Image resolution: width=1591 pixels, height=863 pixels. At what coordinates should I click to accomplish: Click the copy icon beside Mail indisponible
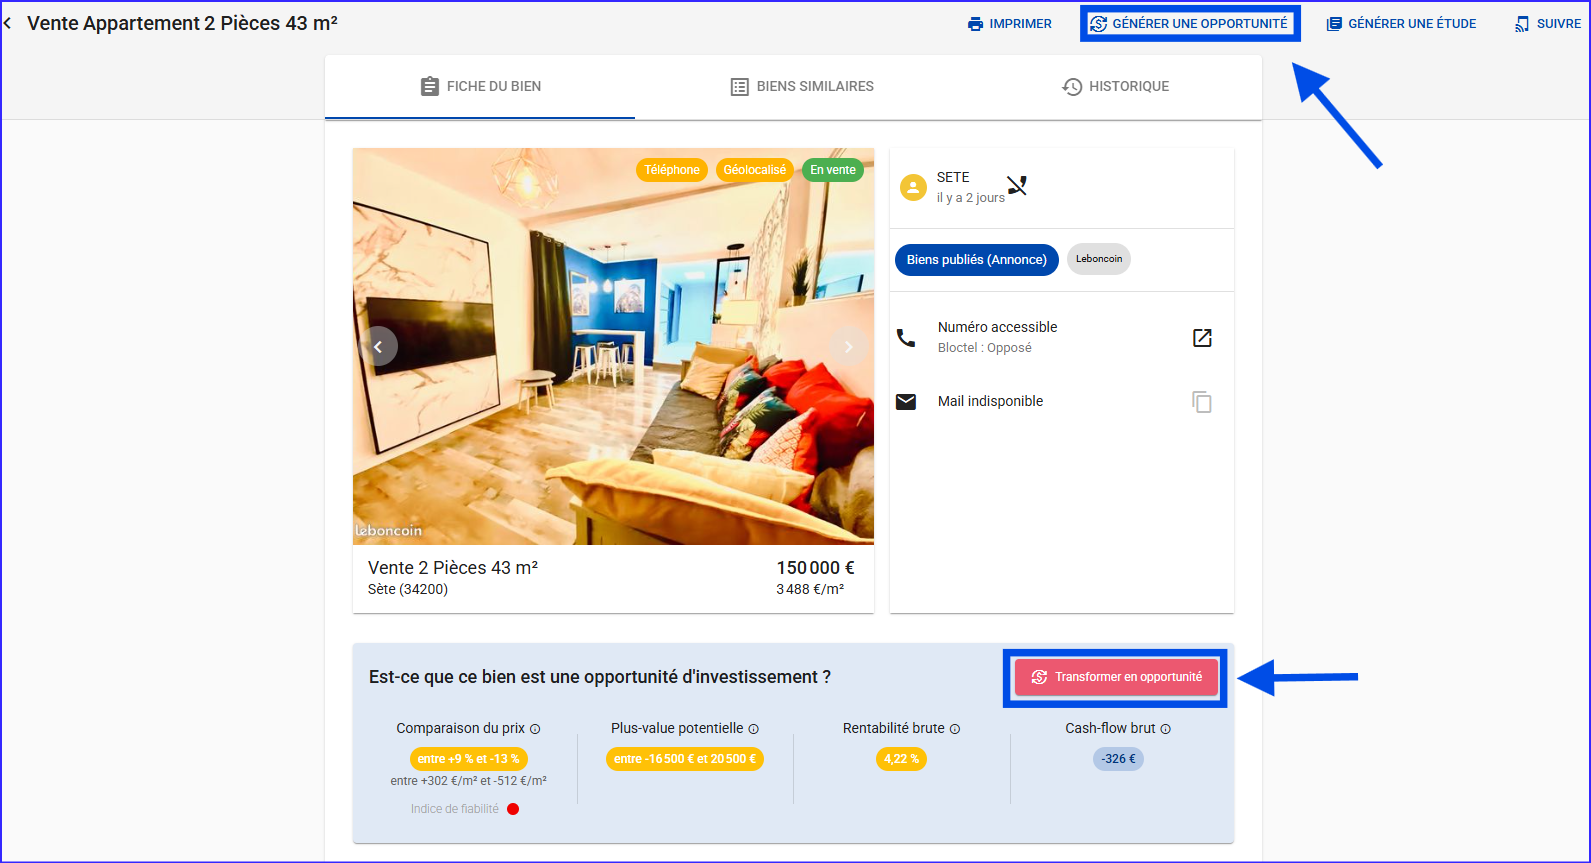click(x=1202, y=402)
